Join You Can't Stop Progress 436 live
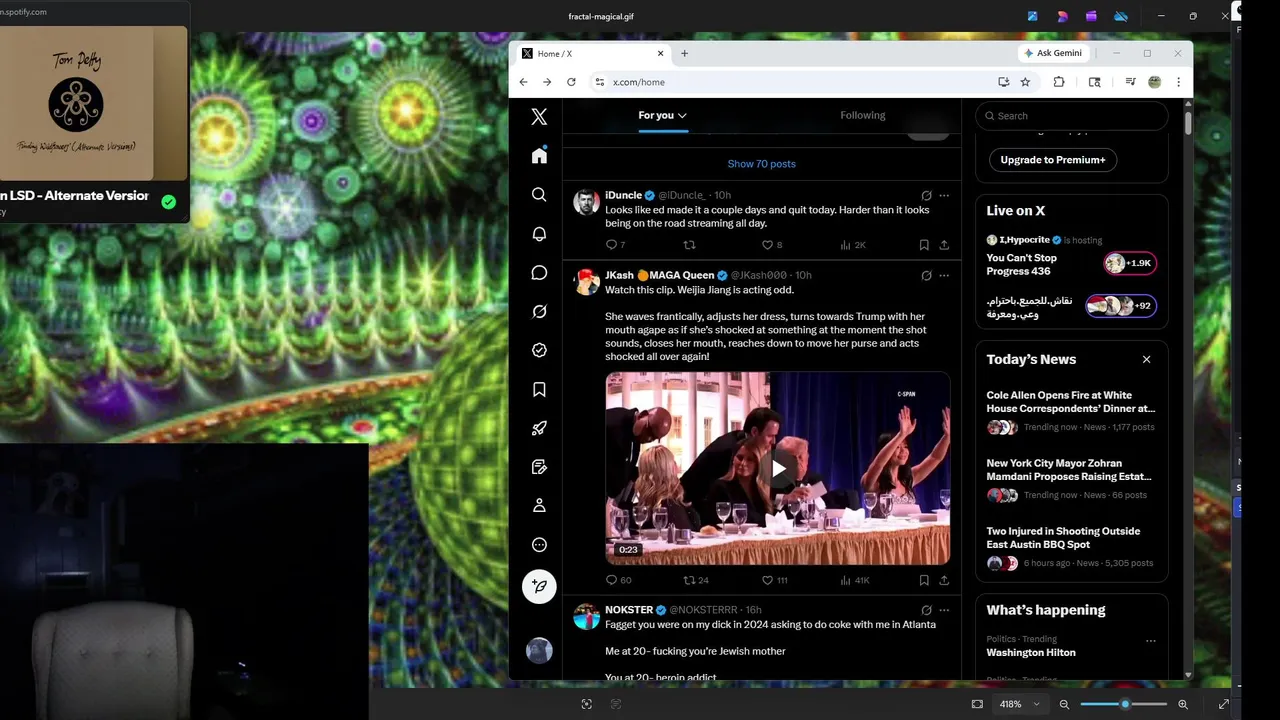The height and width of the screenshot is (720, 1280). pyautogui.click(x=1072, y=264)
